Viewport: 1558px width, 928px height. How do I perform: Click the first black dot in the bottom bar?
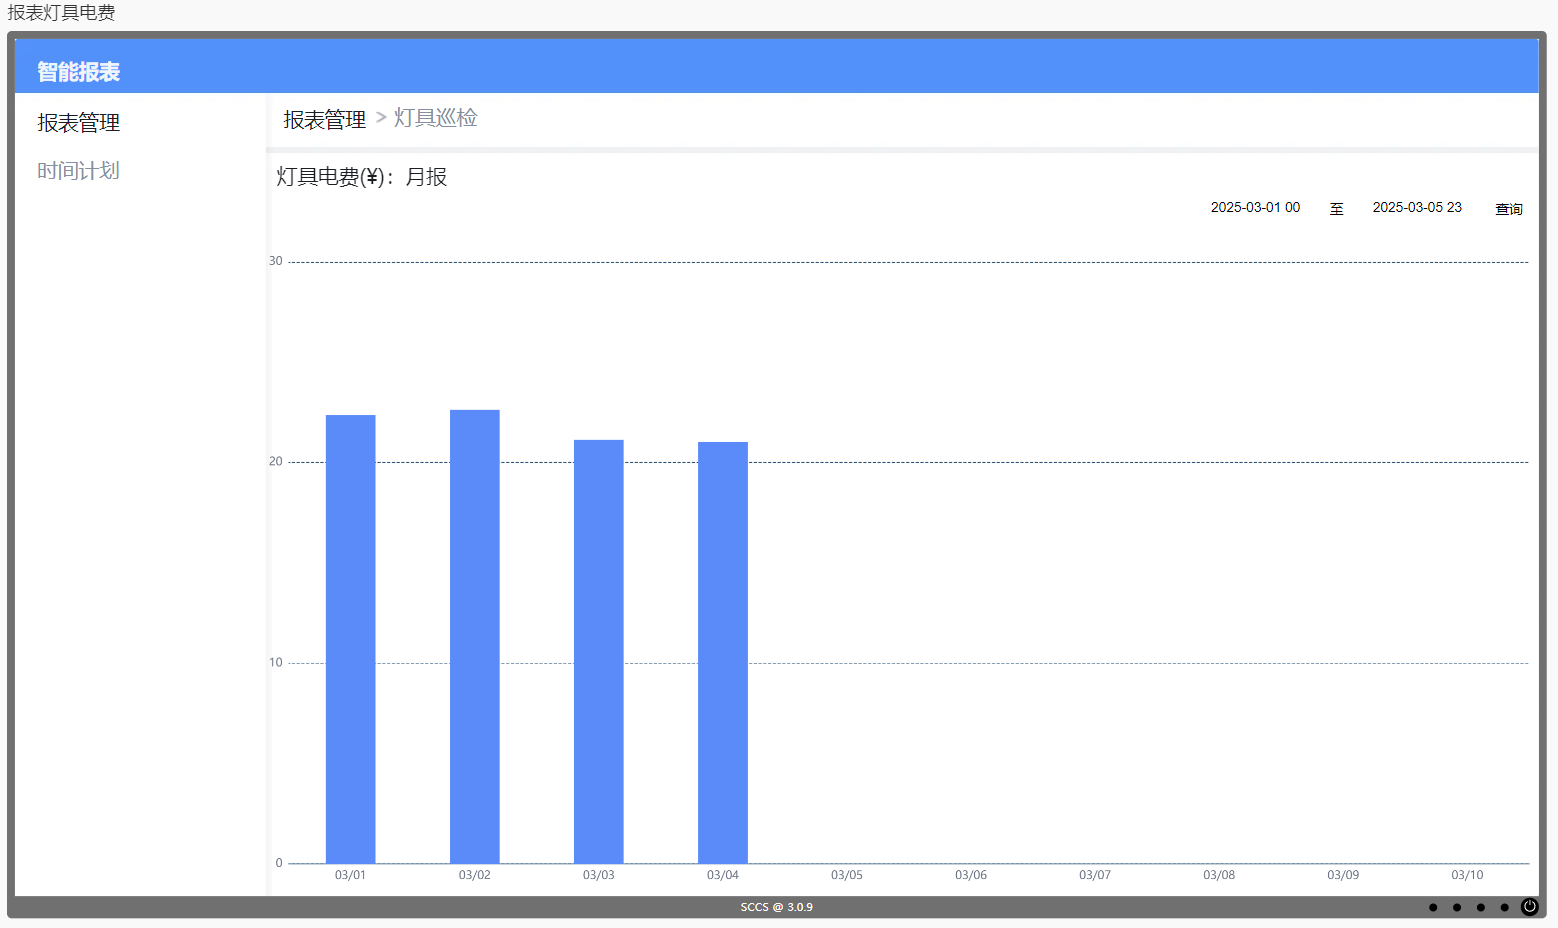click(x=1433, y=908)
